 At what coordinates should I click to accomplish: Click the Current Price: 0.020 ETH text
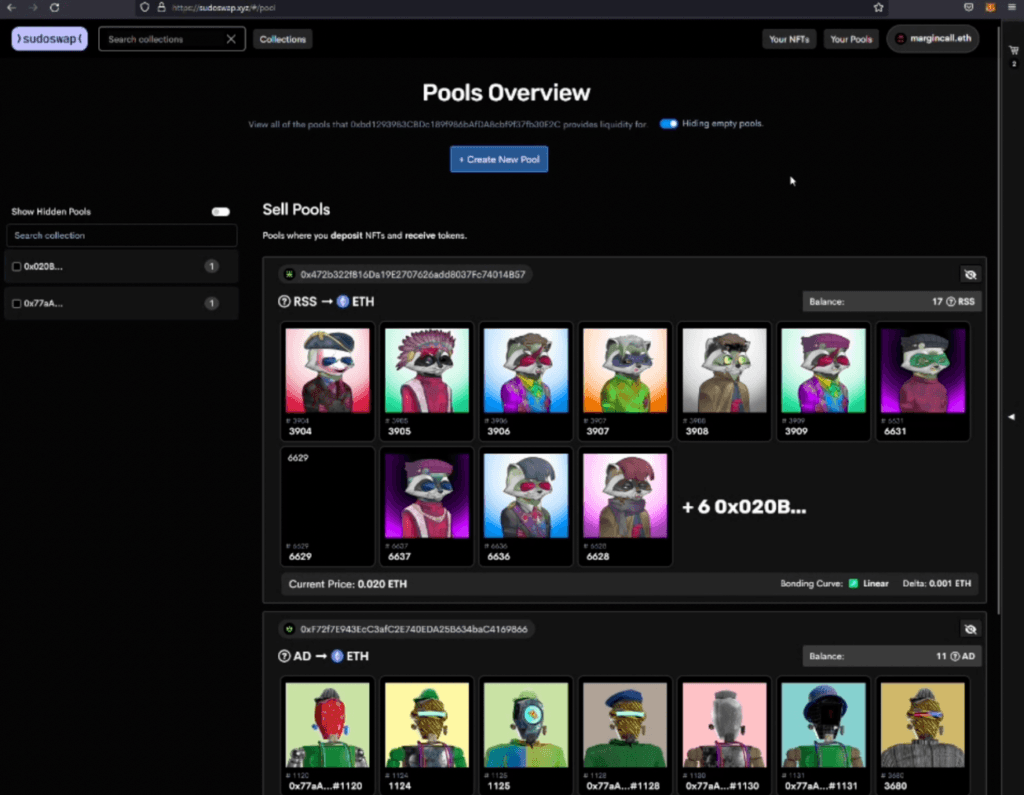347,584
